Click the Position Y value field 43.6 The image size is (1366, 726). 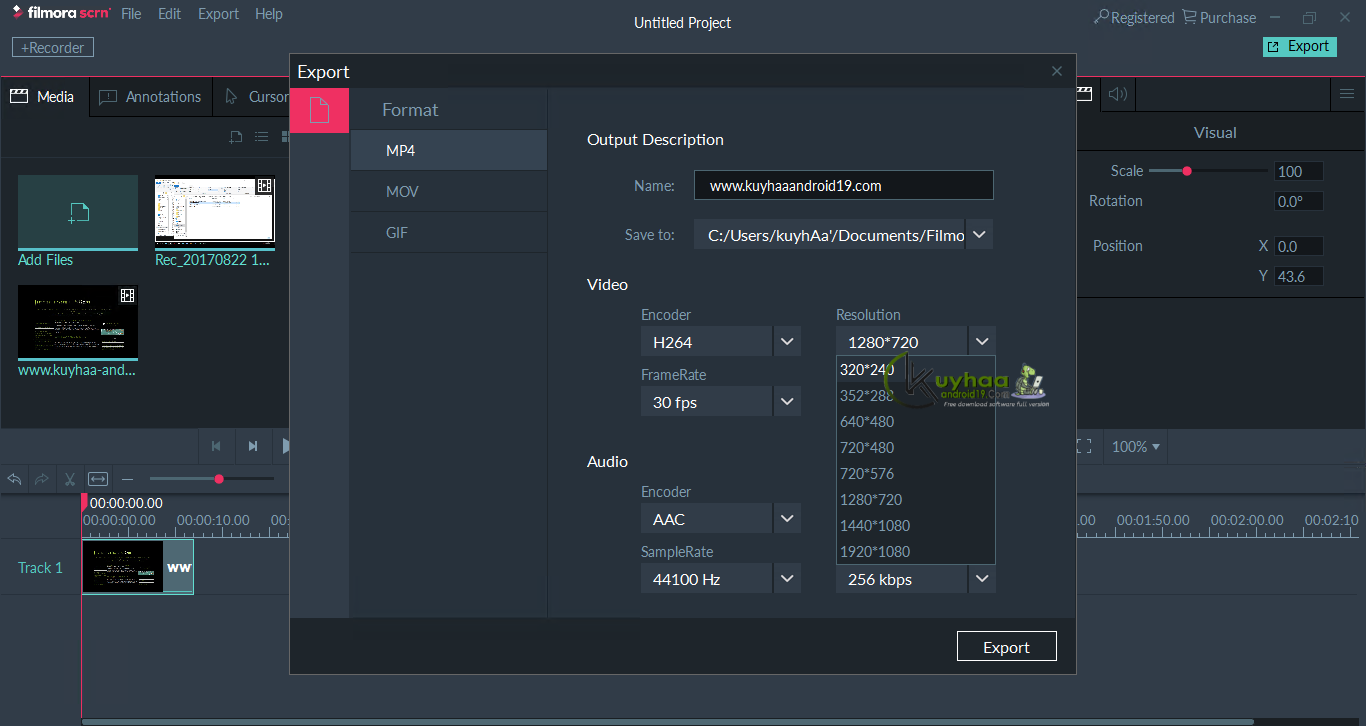point(1299,276)
